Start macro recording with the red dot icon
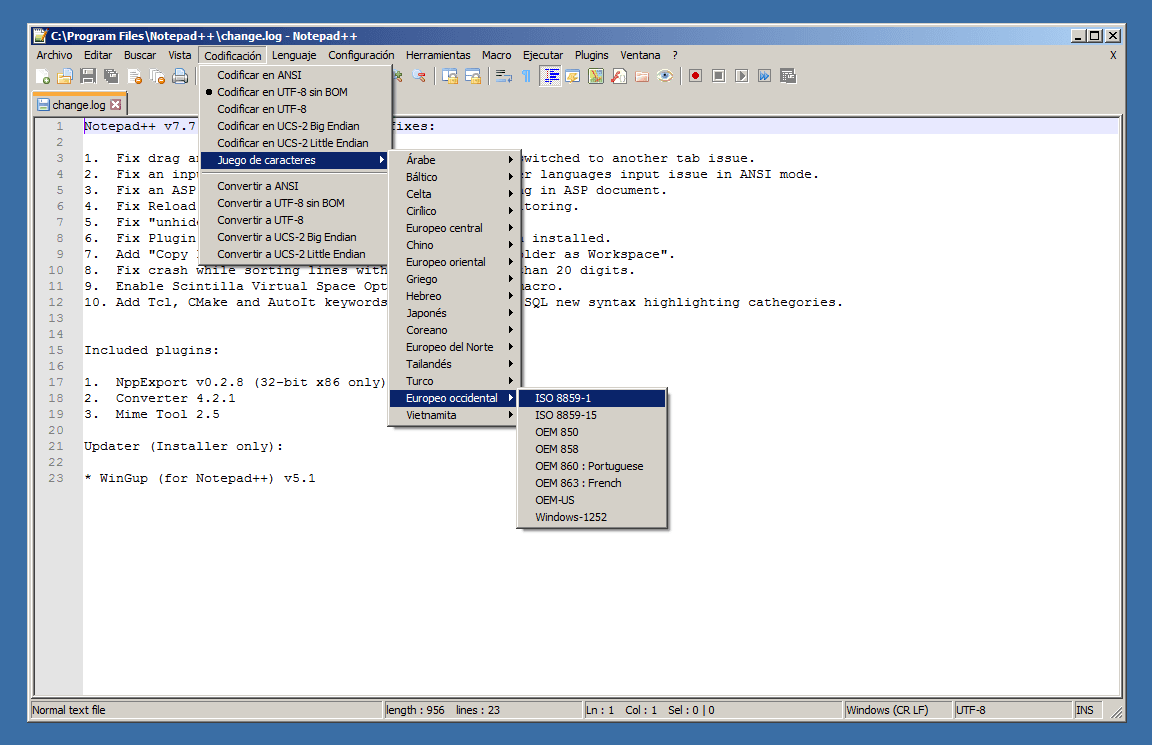 [695, 75]
